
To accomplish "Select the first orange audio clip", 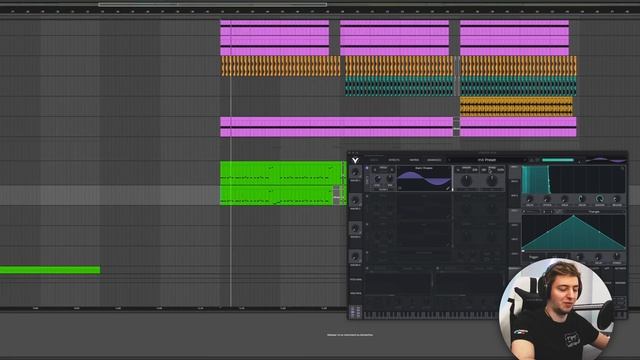I will (280, 66).
